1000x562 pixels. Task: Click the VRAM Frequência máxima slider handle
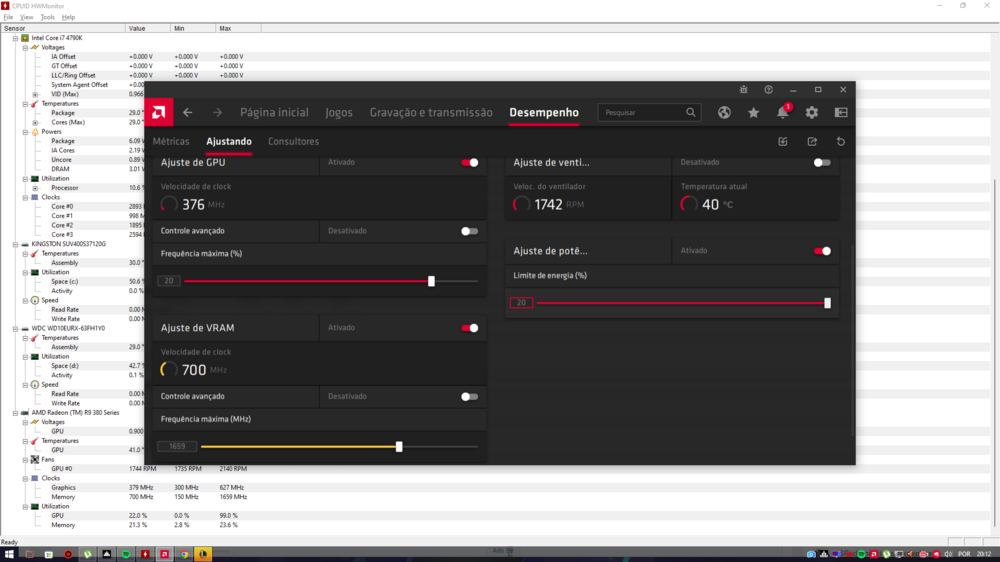[399, 447]
